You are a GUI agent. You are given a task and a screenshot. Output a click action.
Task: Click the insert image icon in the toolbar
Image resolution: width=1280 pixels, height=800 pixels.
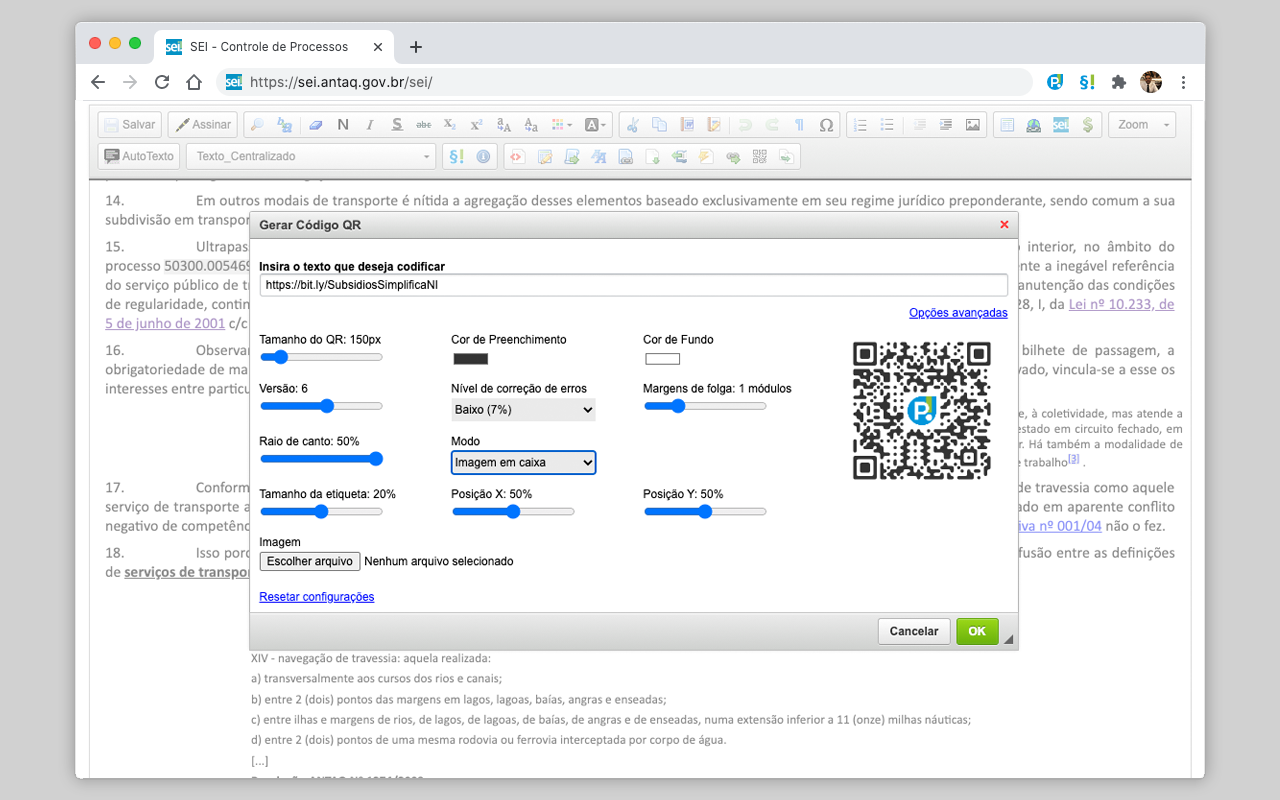pos(972,125)
